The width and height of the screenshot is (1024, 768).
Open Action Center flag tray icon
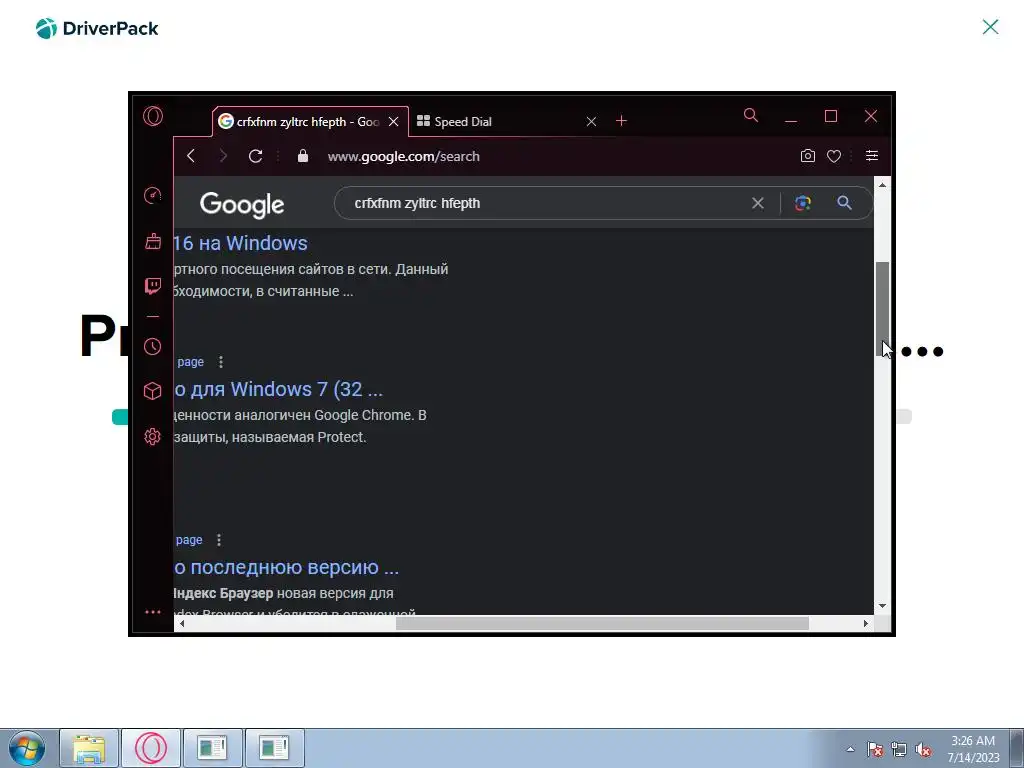(x=875, y=749)
